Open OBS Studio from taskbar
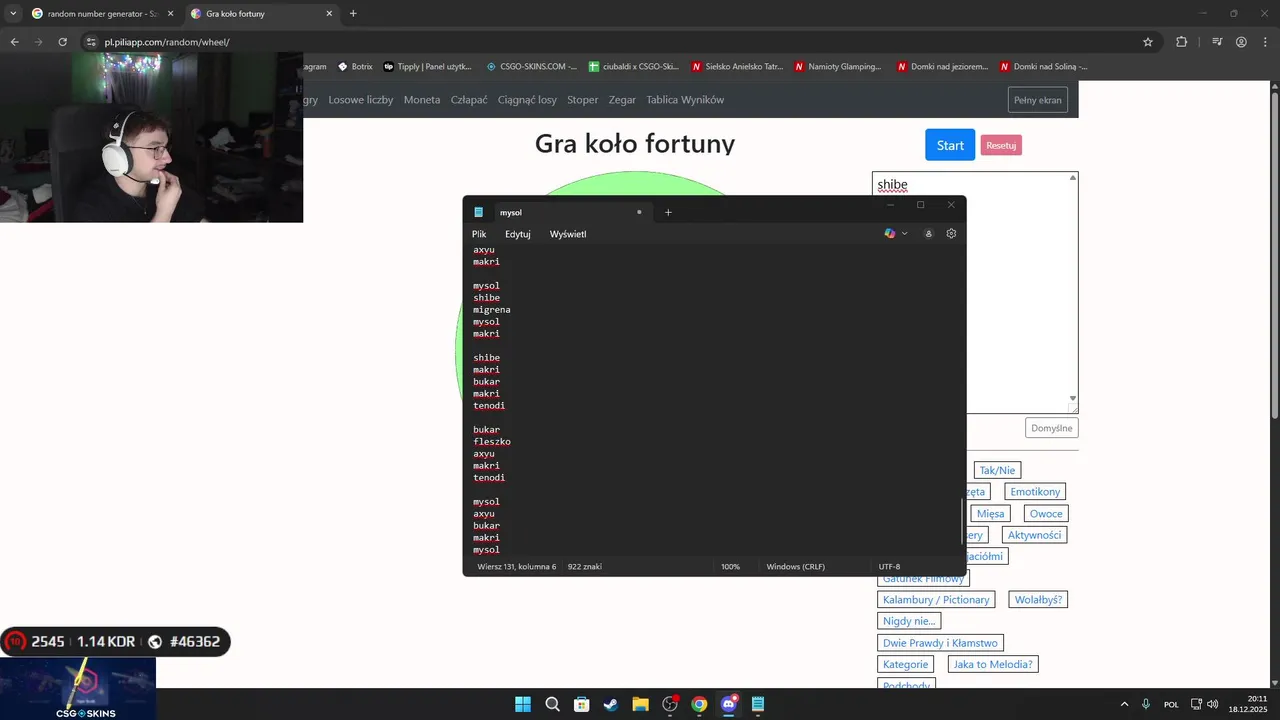1280x720 pixels. point(670,704)
